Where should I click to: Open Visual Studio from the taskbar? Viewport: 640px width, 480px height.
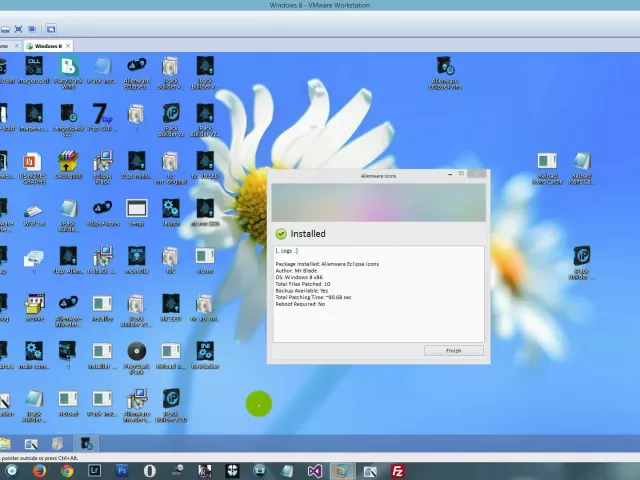(x=315, y=471)
